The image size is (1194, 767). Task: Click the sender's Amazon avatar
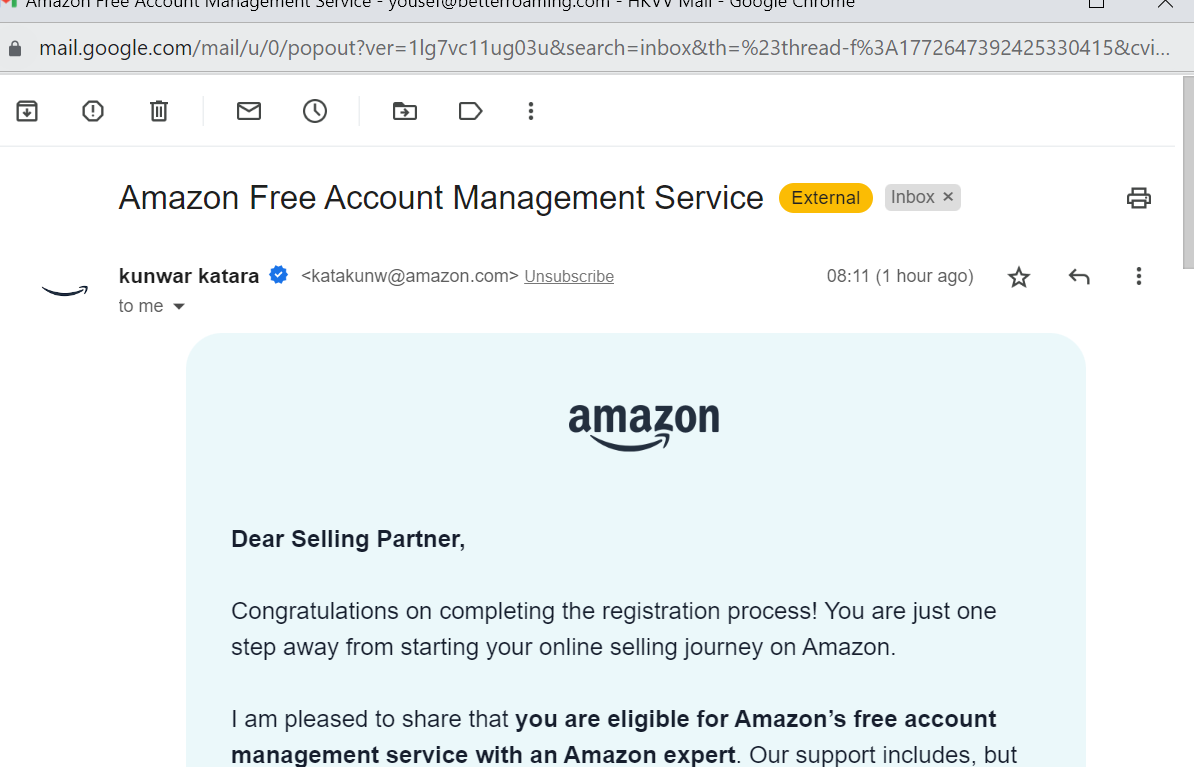[65, 290]
